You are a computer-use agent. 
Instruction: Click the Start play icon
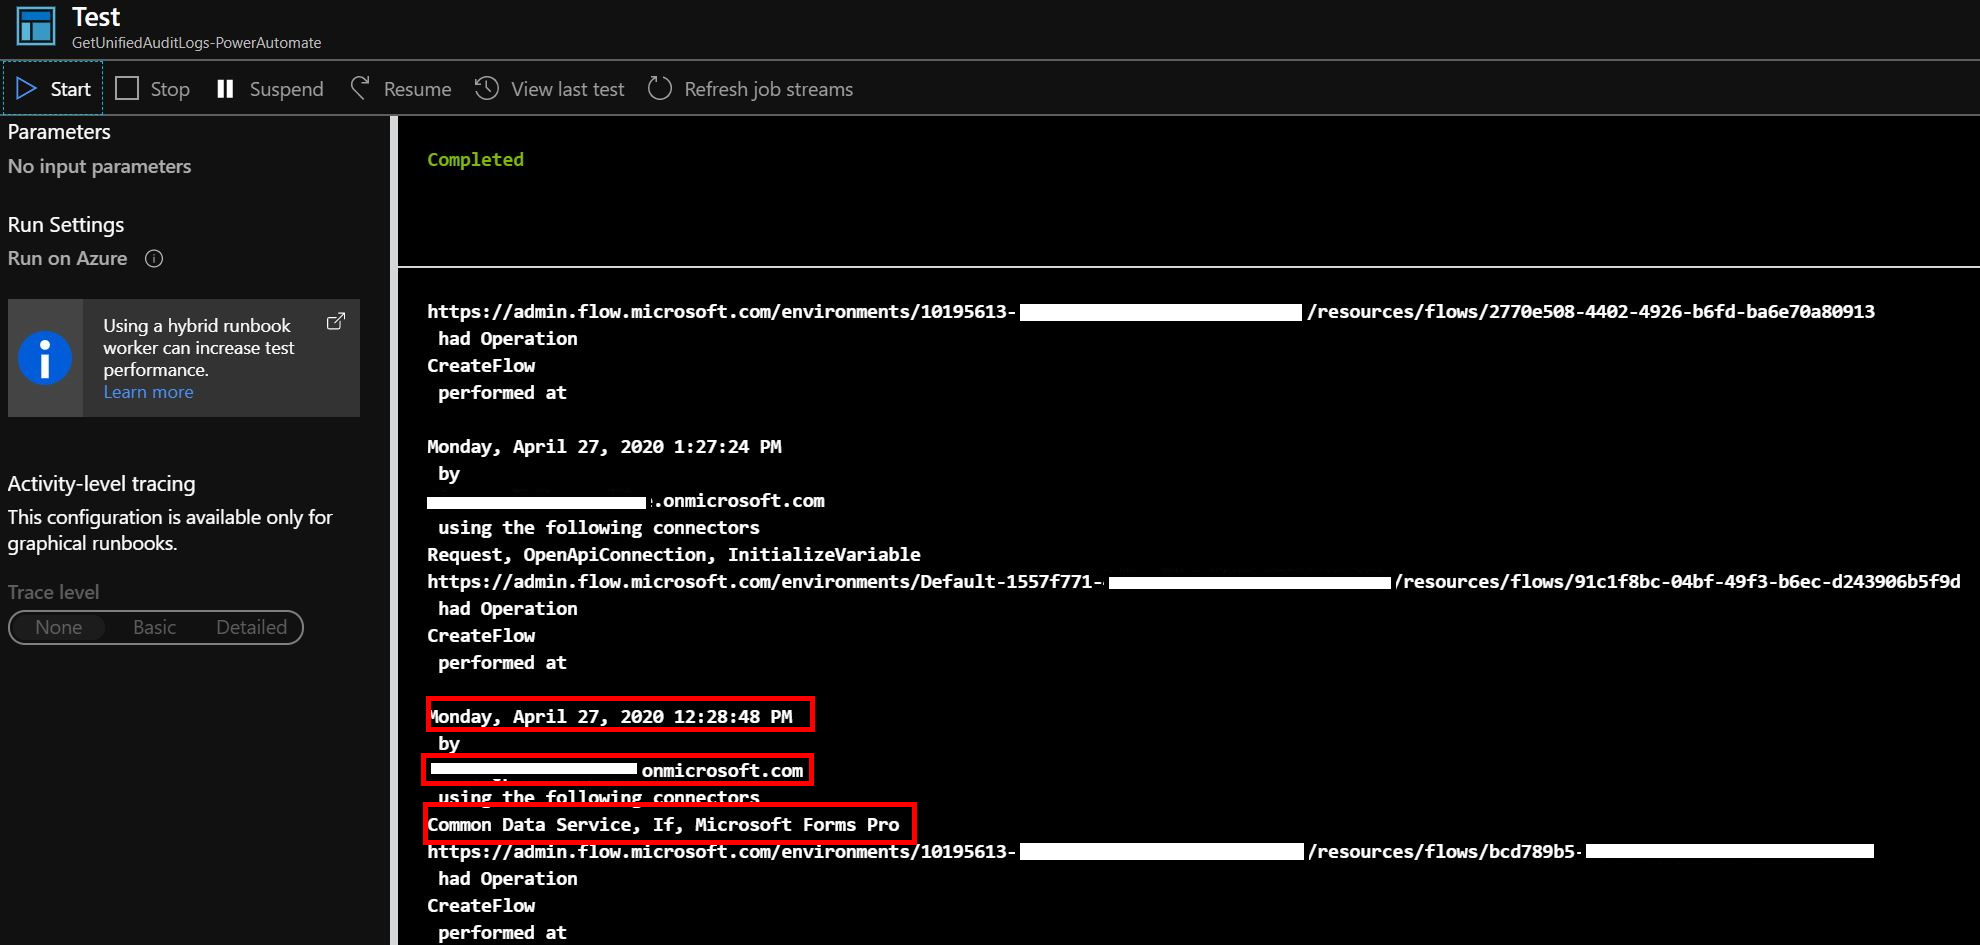tap(26, 89)
